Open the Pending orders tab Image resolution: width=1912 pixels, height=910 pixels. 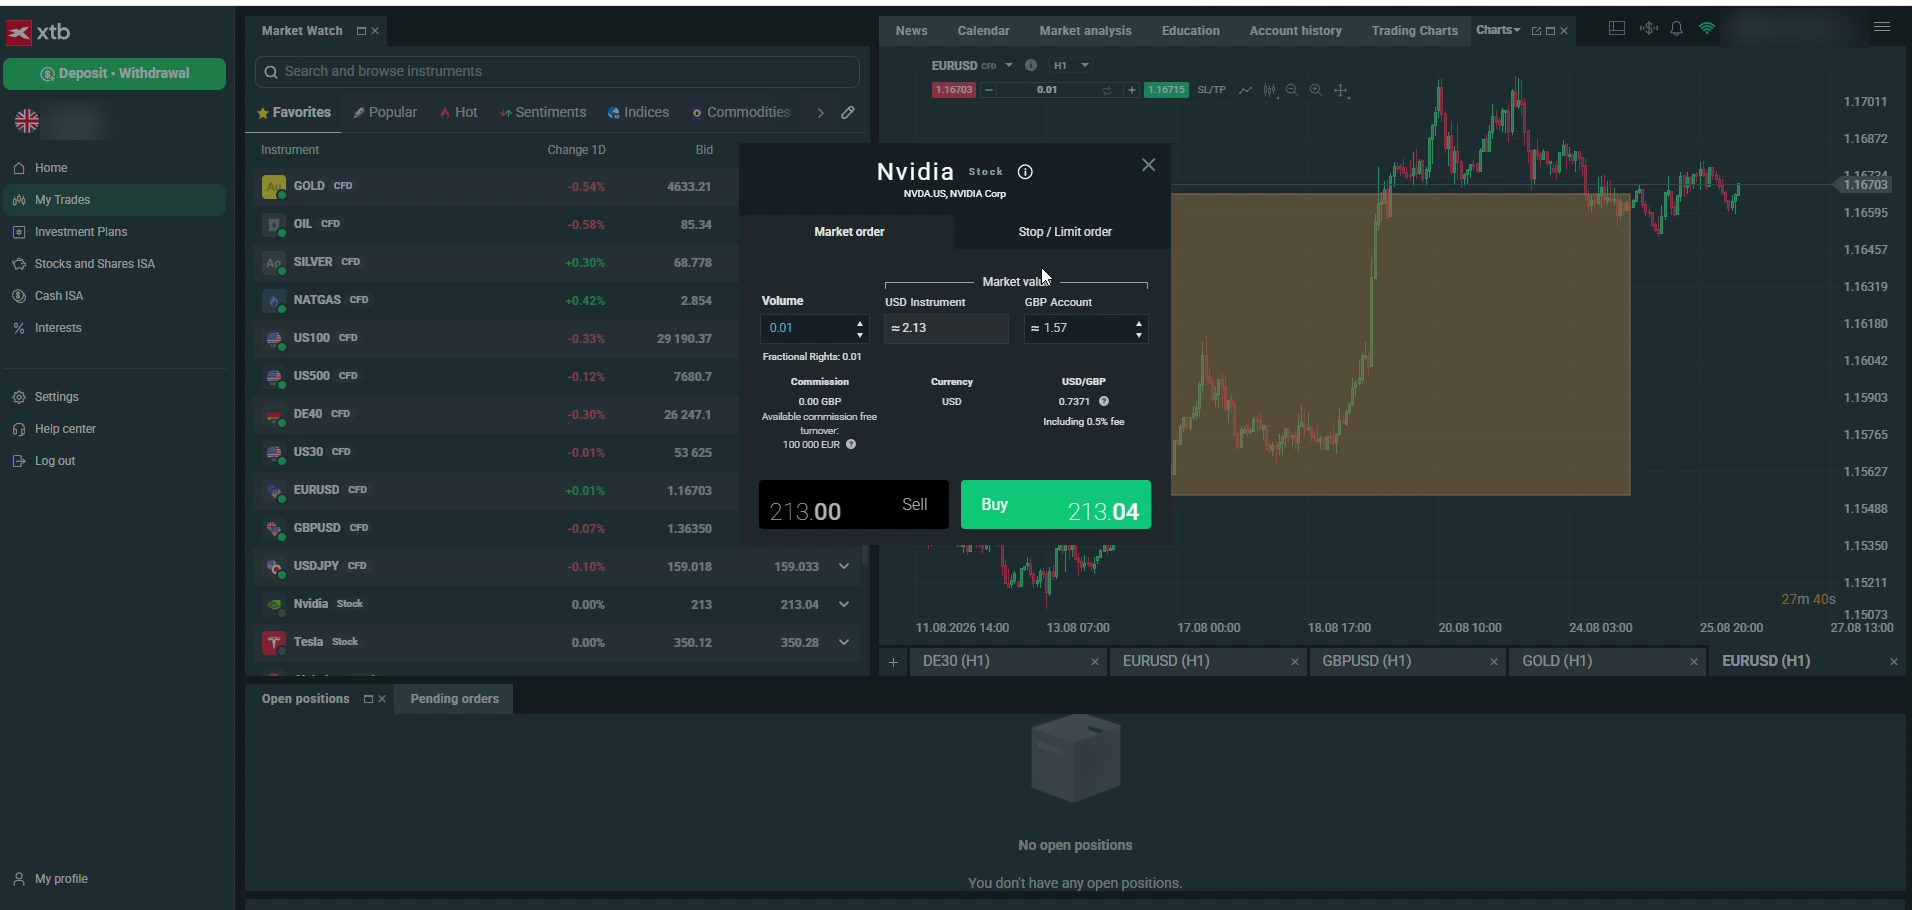(454, 699)
